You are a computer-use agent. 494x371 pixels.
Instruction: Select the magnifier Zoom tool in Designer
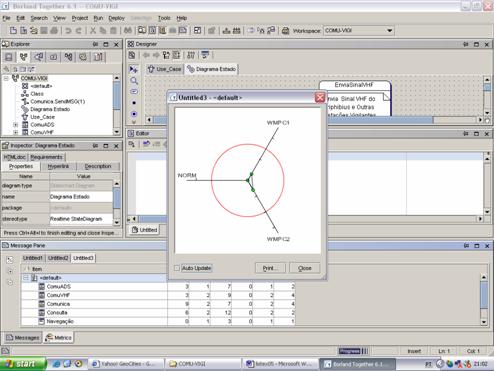(x=134, y=81)
